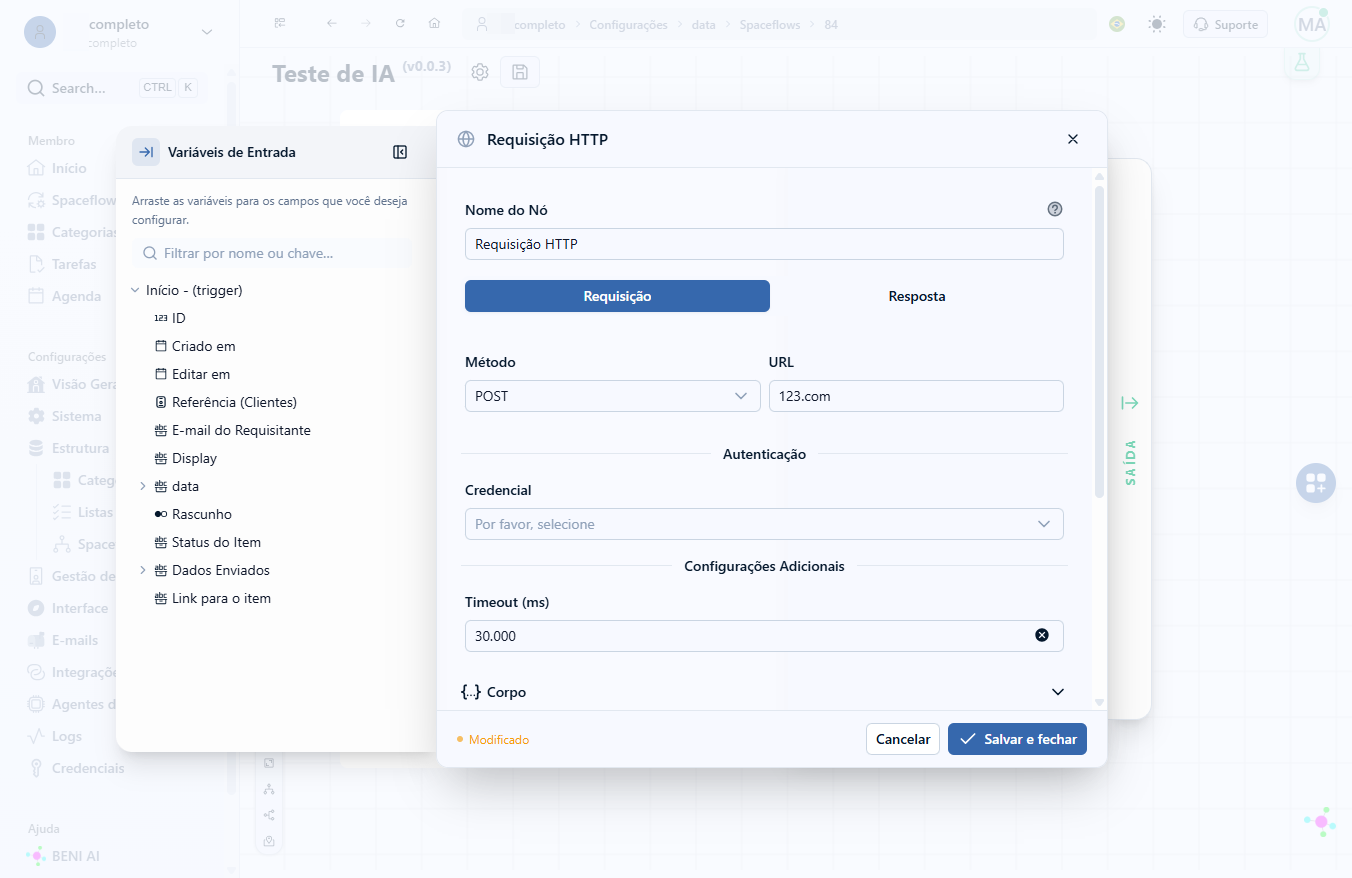Collapse the Variáveis de Entrada panel icon
The width and height of the screenshot is (1352, 878).
(x=400, y=152)
